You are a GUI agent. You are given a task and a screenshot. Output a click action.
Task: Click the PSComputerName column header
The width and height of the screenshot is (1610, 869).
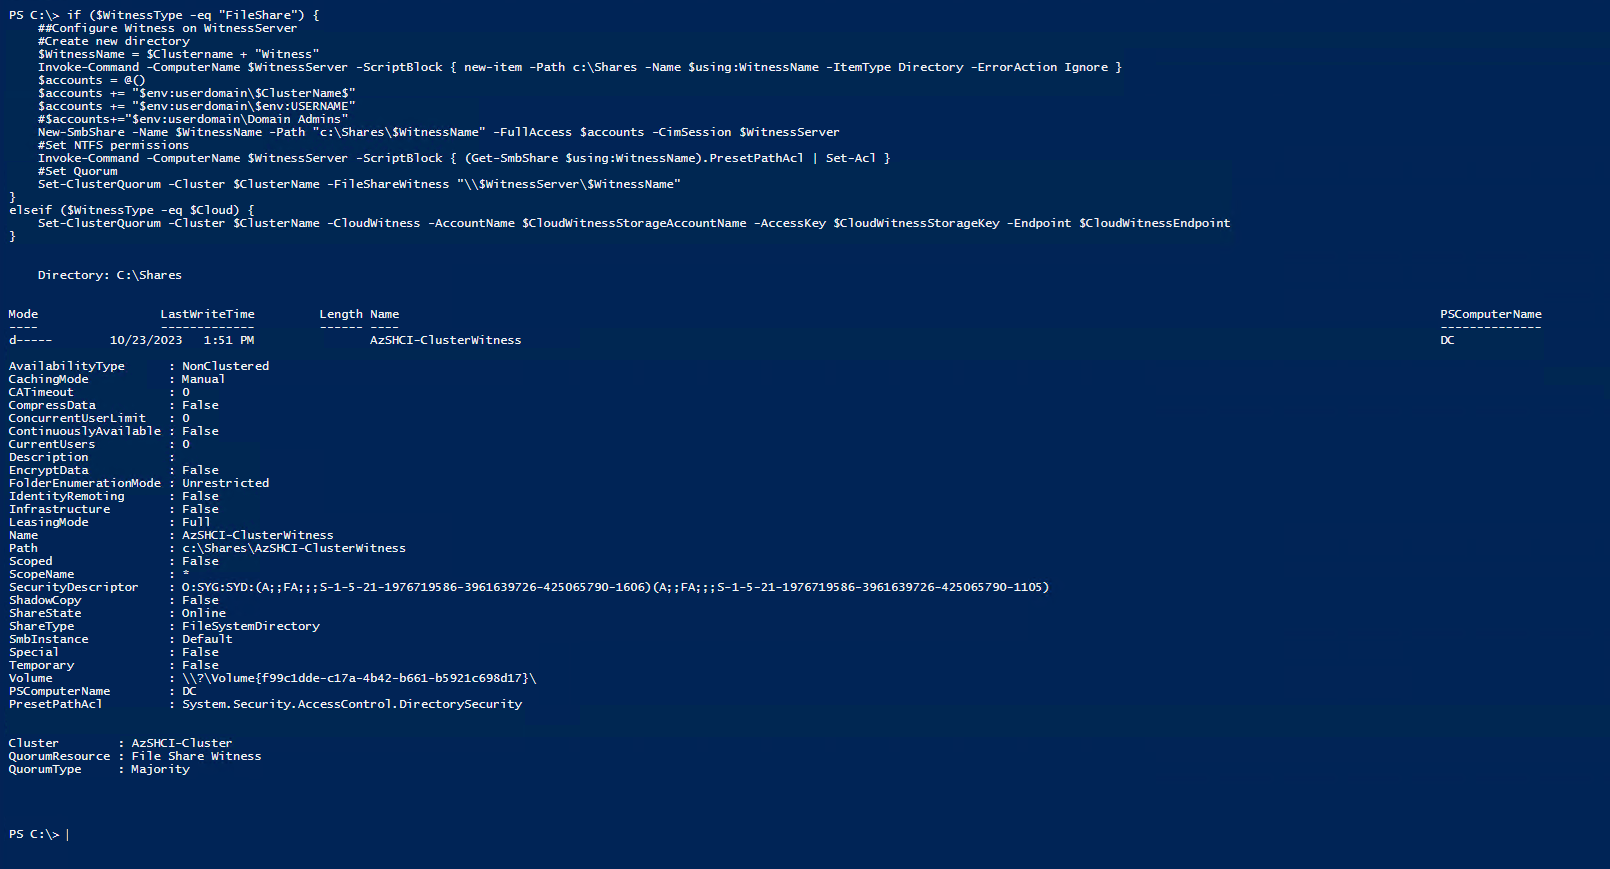tap(1490, 314)
